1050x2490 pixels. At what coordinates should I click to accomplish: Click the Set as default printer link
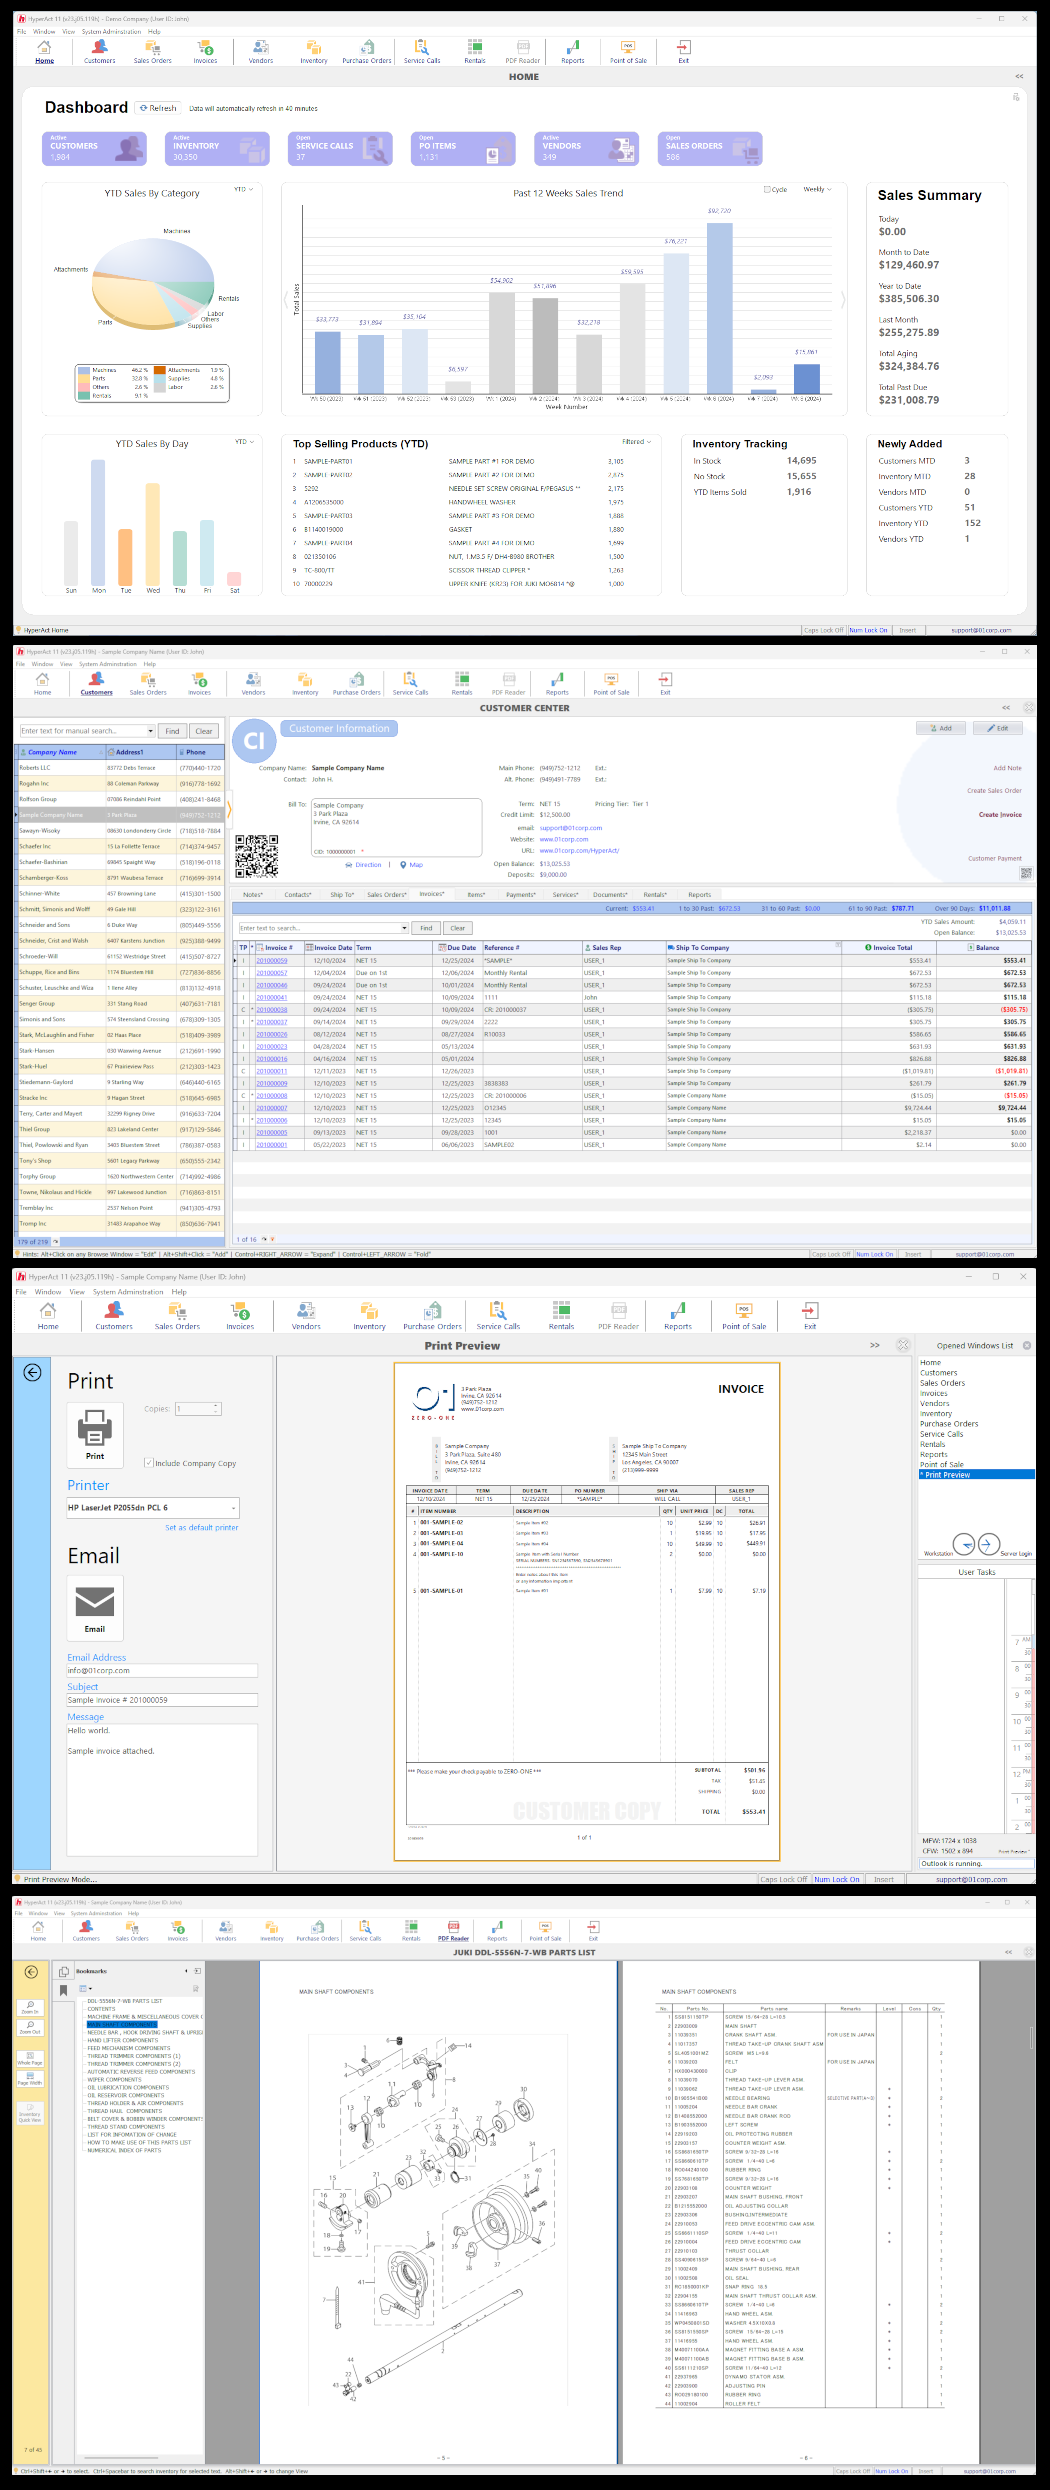point(201,1528)
